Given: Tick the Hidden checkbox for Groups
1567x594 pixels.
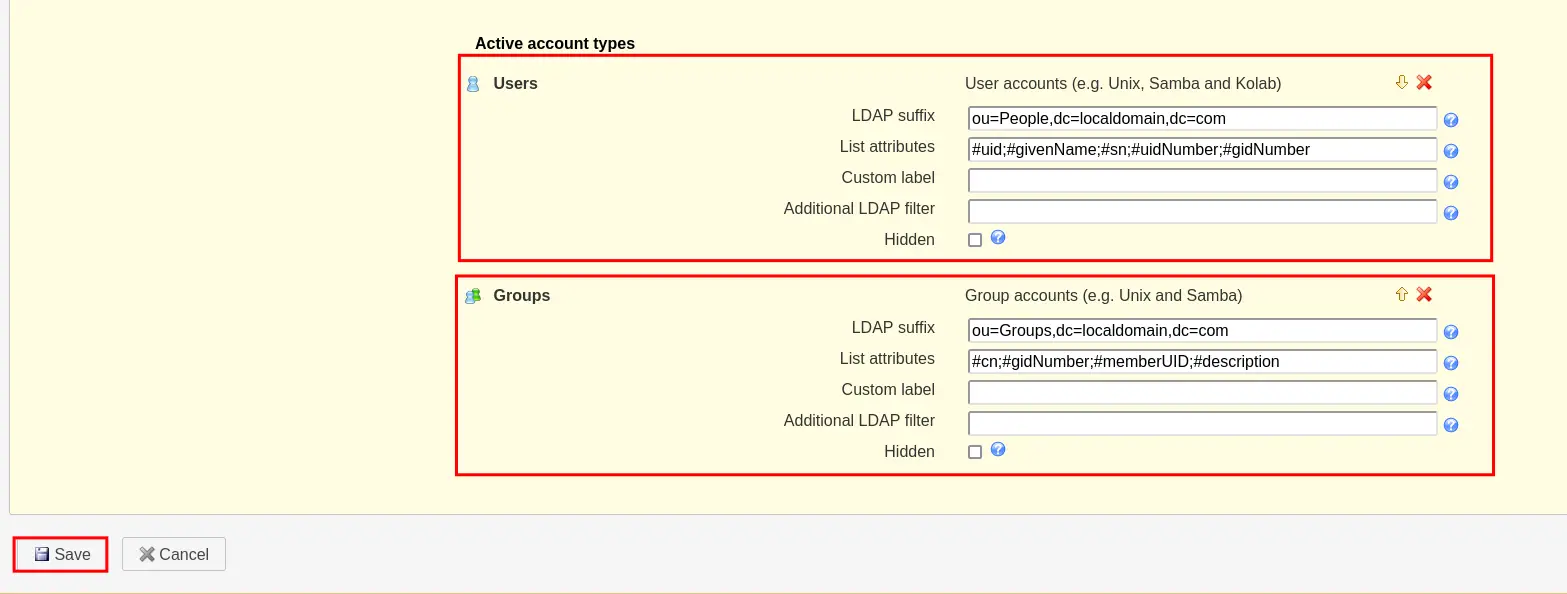Looking at the screenshot, I should pyautogui.click(x=975, y=452).
